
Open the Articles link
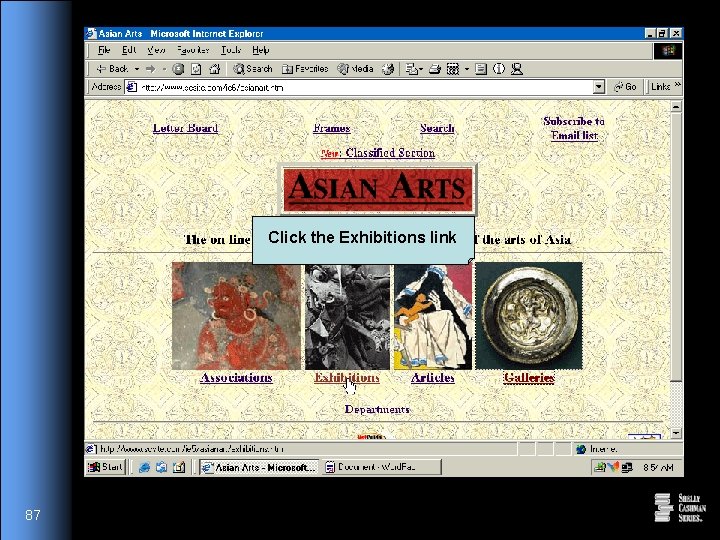433,377
